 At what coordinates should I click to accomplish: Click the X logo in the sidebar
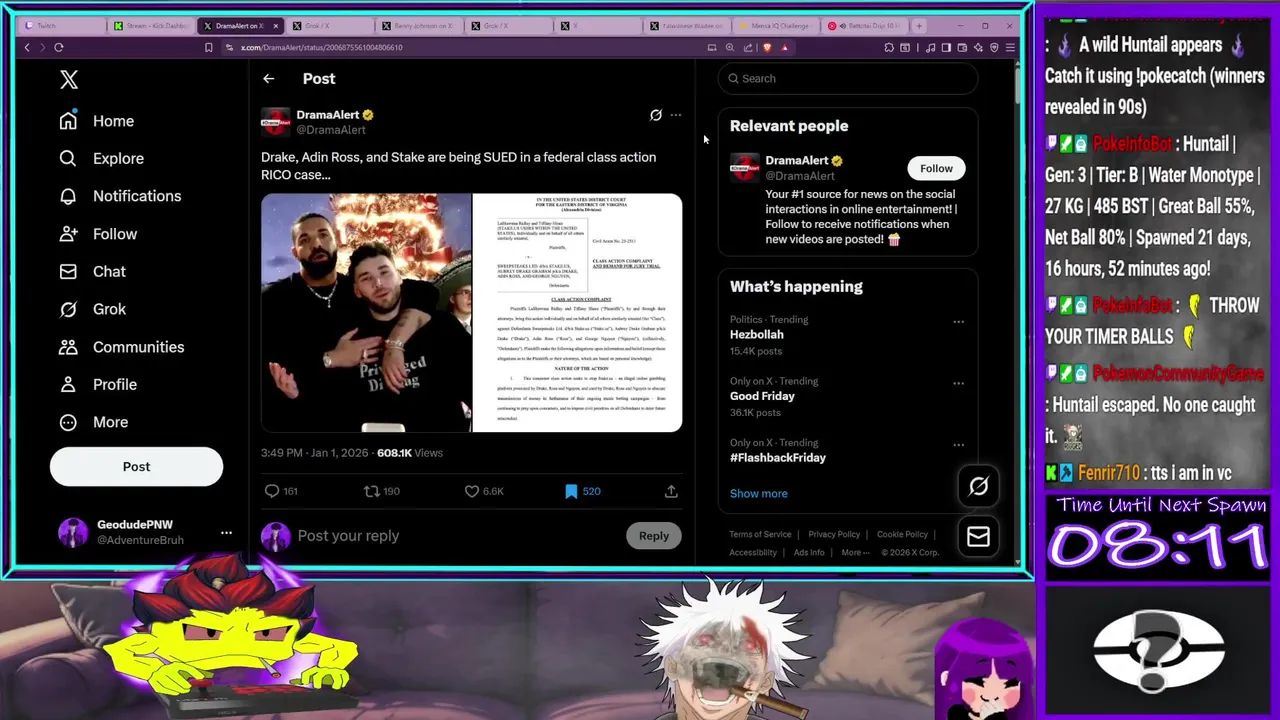coord(69,80)
